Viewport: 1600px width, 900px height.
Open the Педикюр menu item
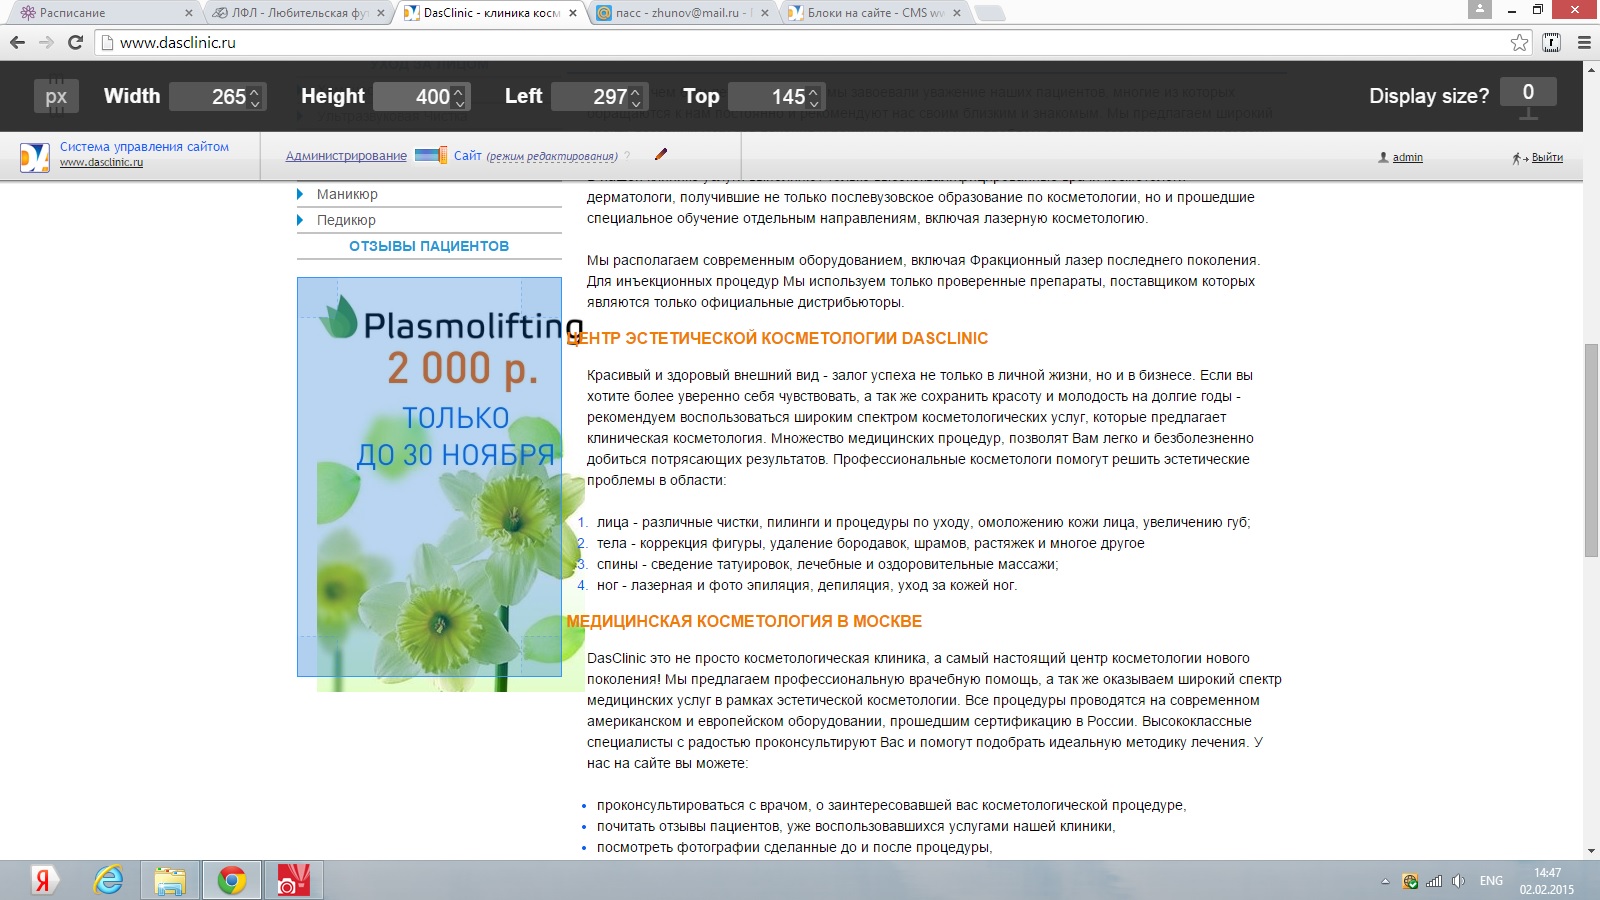point(346,220)
